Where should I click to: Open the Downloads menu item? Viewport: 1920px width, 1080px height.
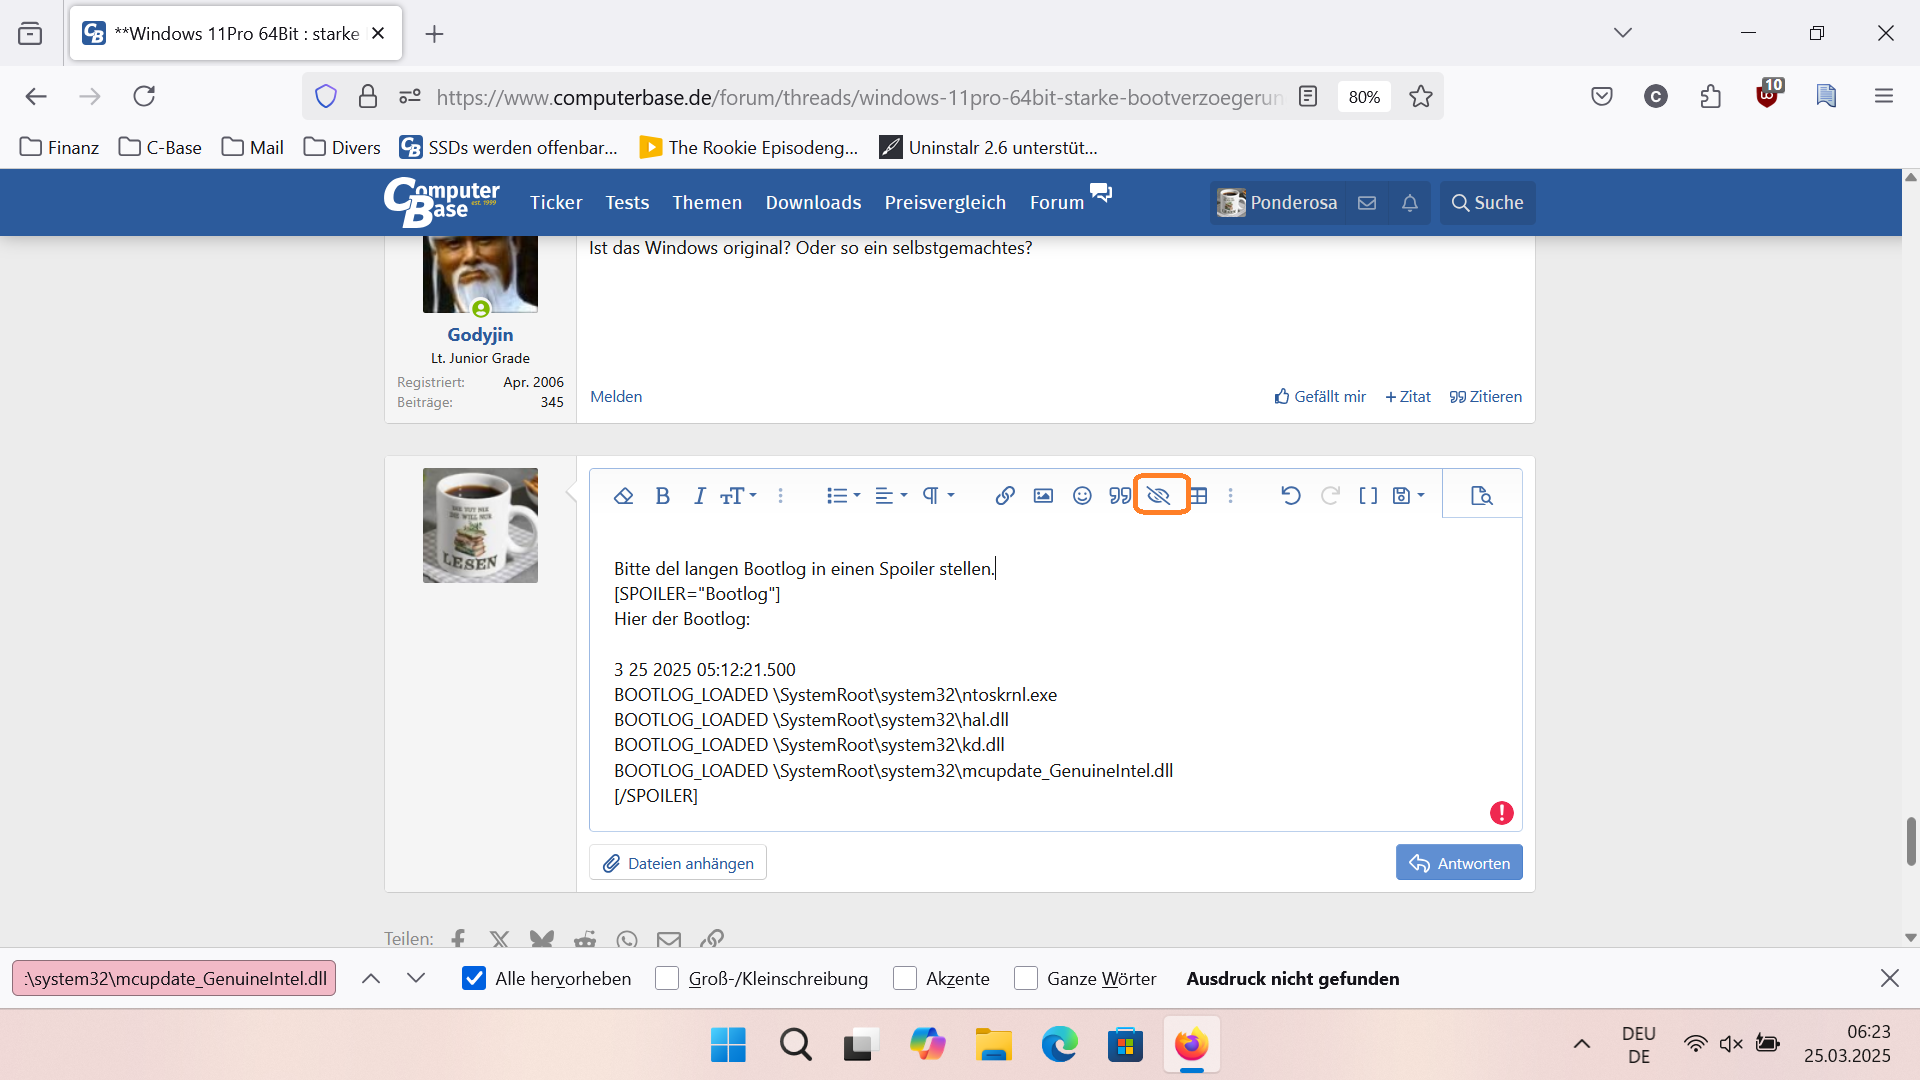click(x=813, y=203)
